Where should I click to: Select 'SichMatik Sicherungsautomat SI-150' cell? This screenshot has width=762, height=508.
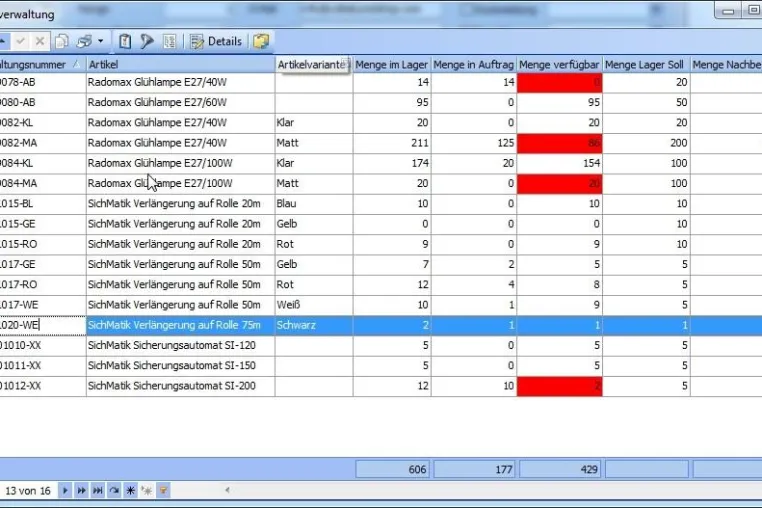click(x=180, y=366)
